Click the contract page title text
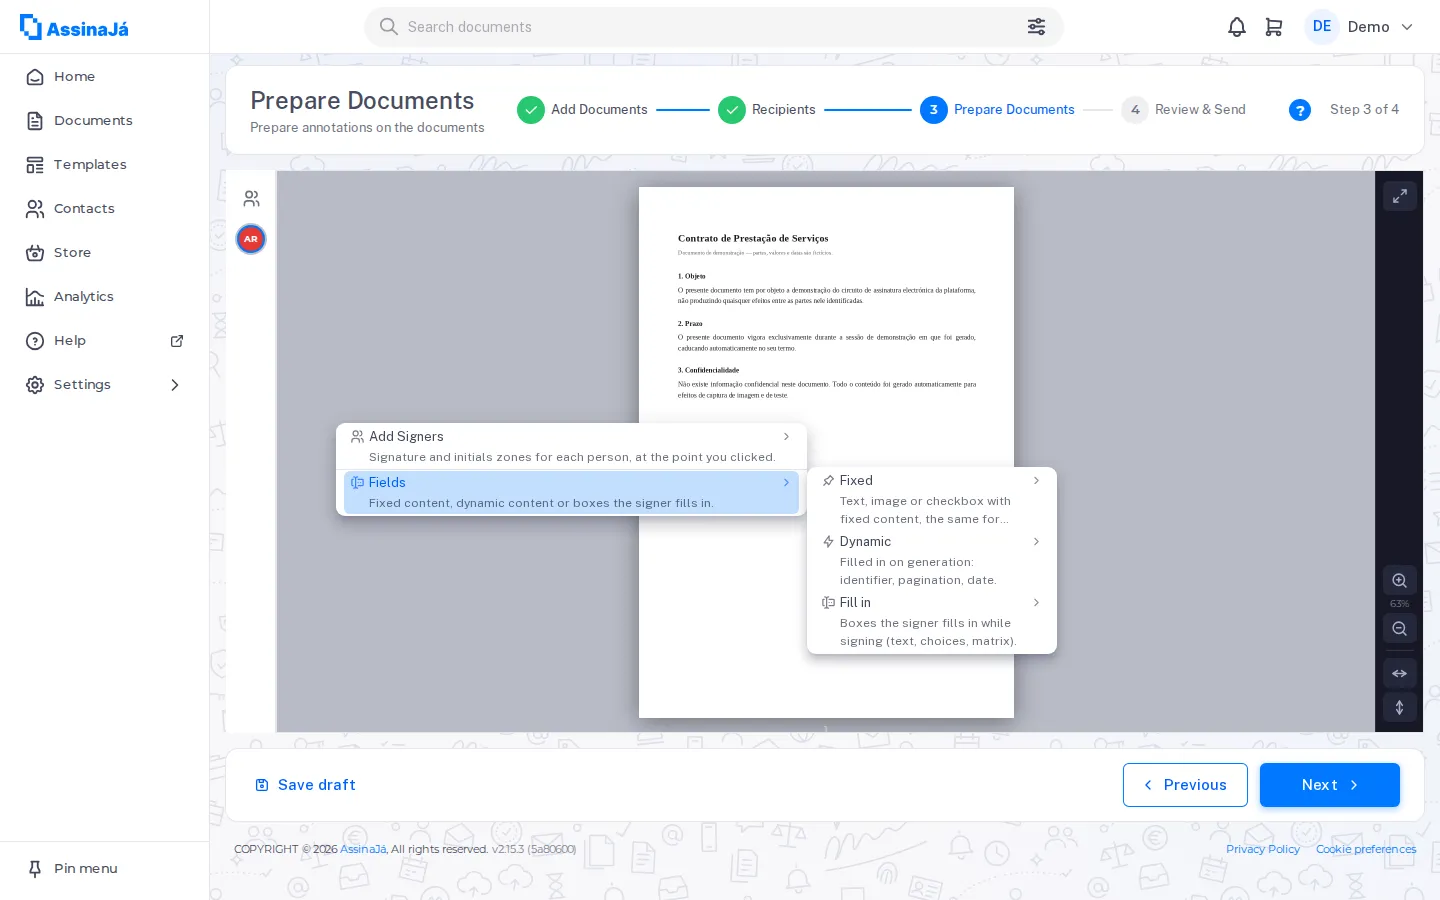This screenshot has width=1440, height=900. [x=753, y=238]
